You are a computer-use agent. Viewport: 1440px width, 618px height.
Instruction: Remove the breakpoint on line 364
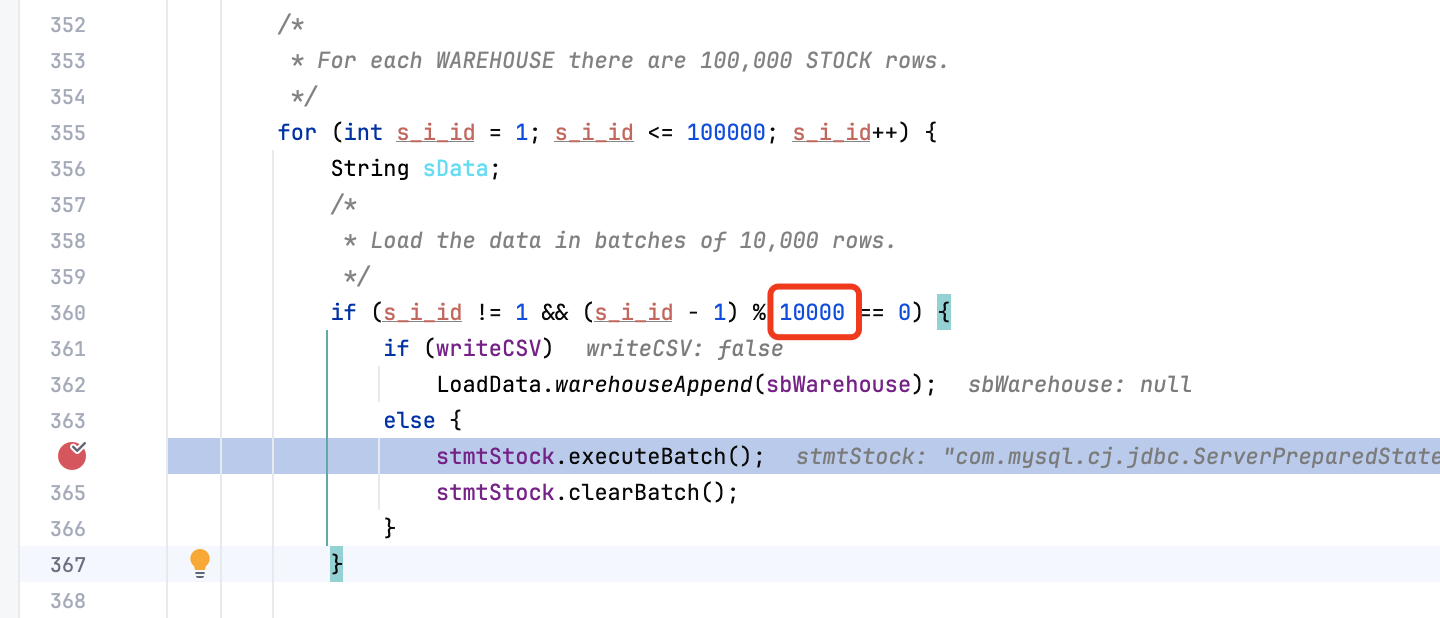pos(72,456)
